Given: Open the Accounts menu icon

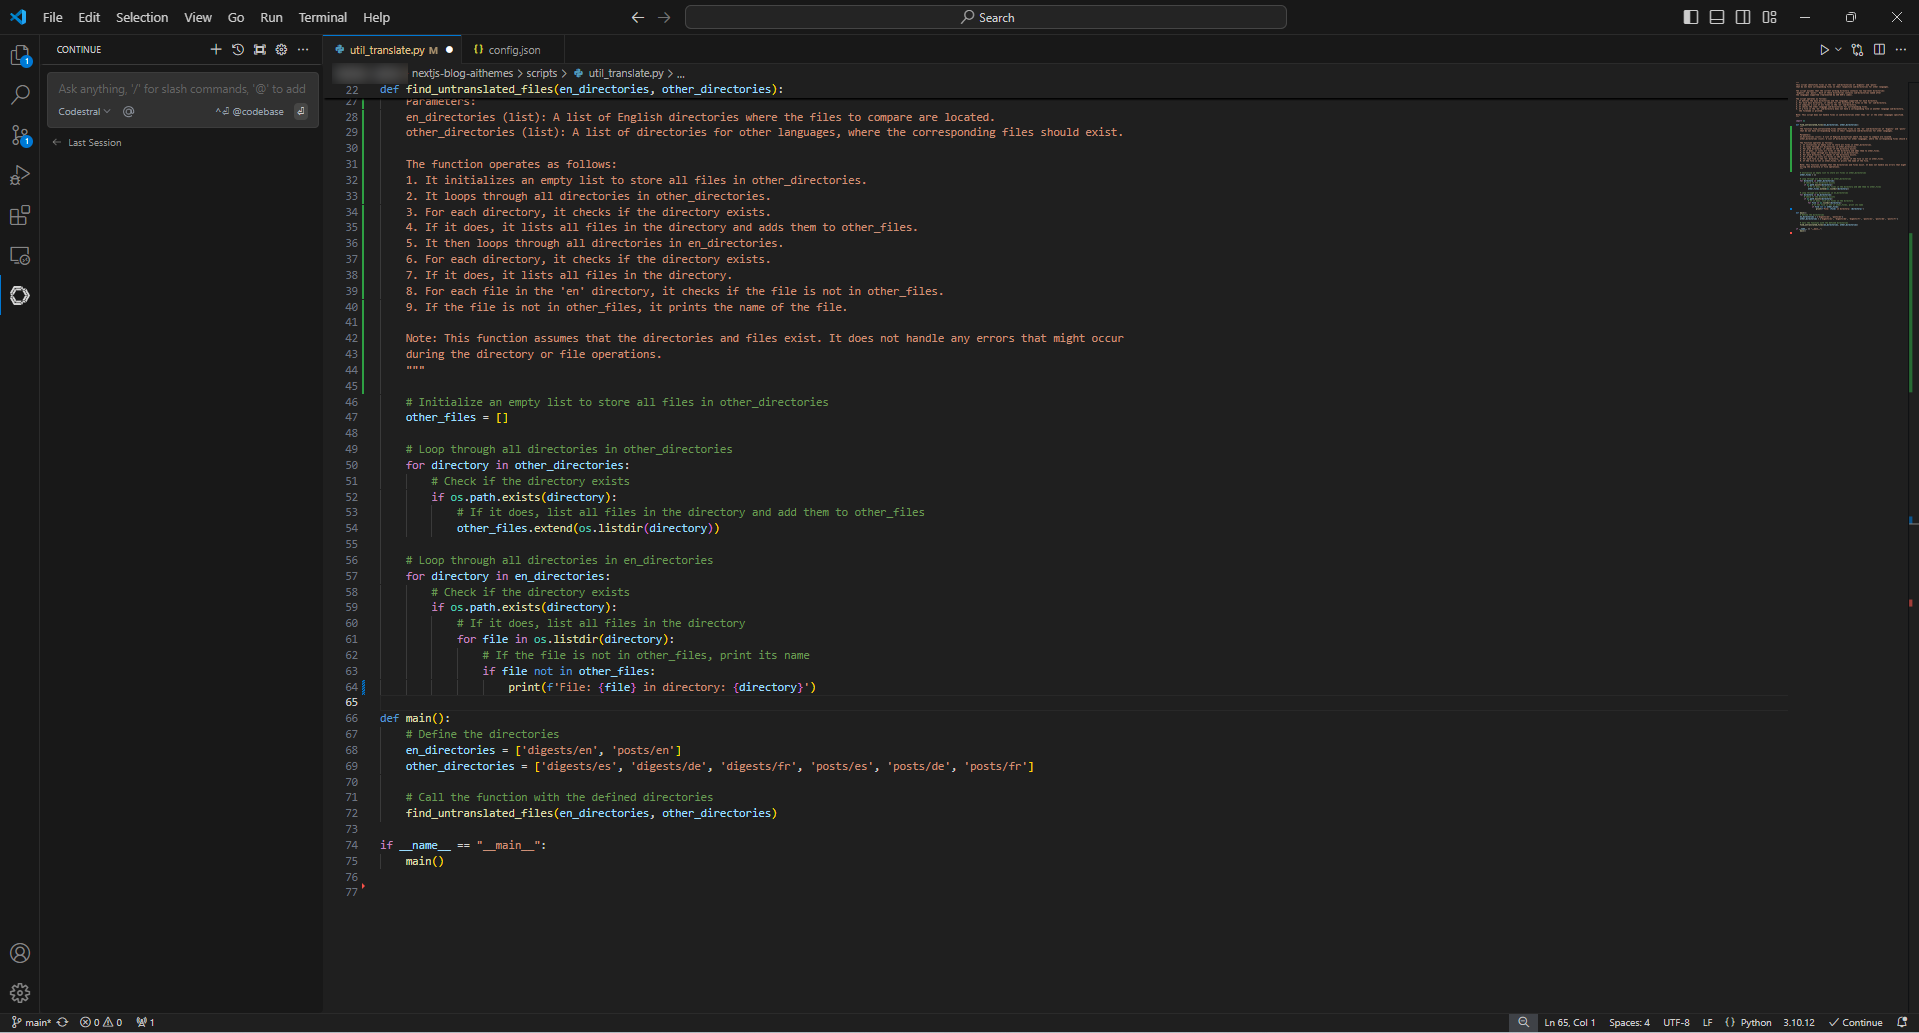Looking at the screenshot, I should (20, 953).
